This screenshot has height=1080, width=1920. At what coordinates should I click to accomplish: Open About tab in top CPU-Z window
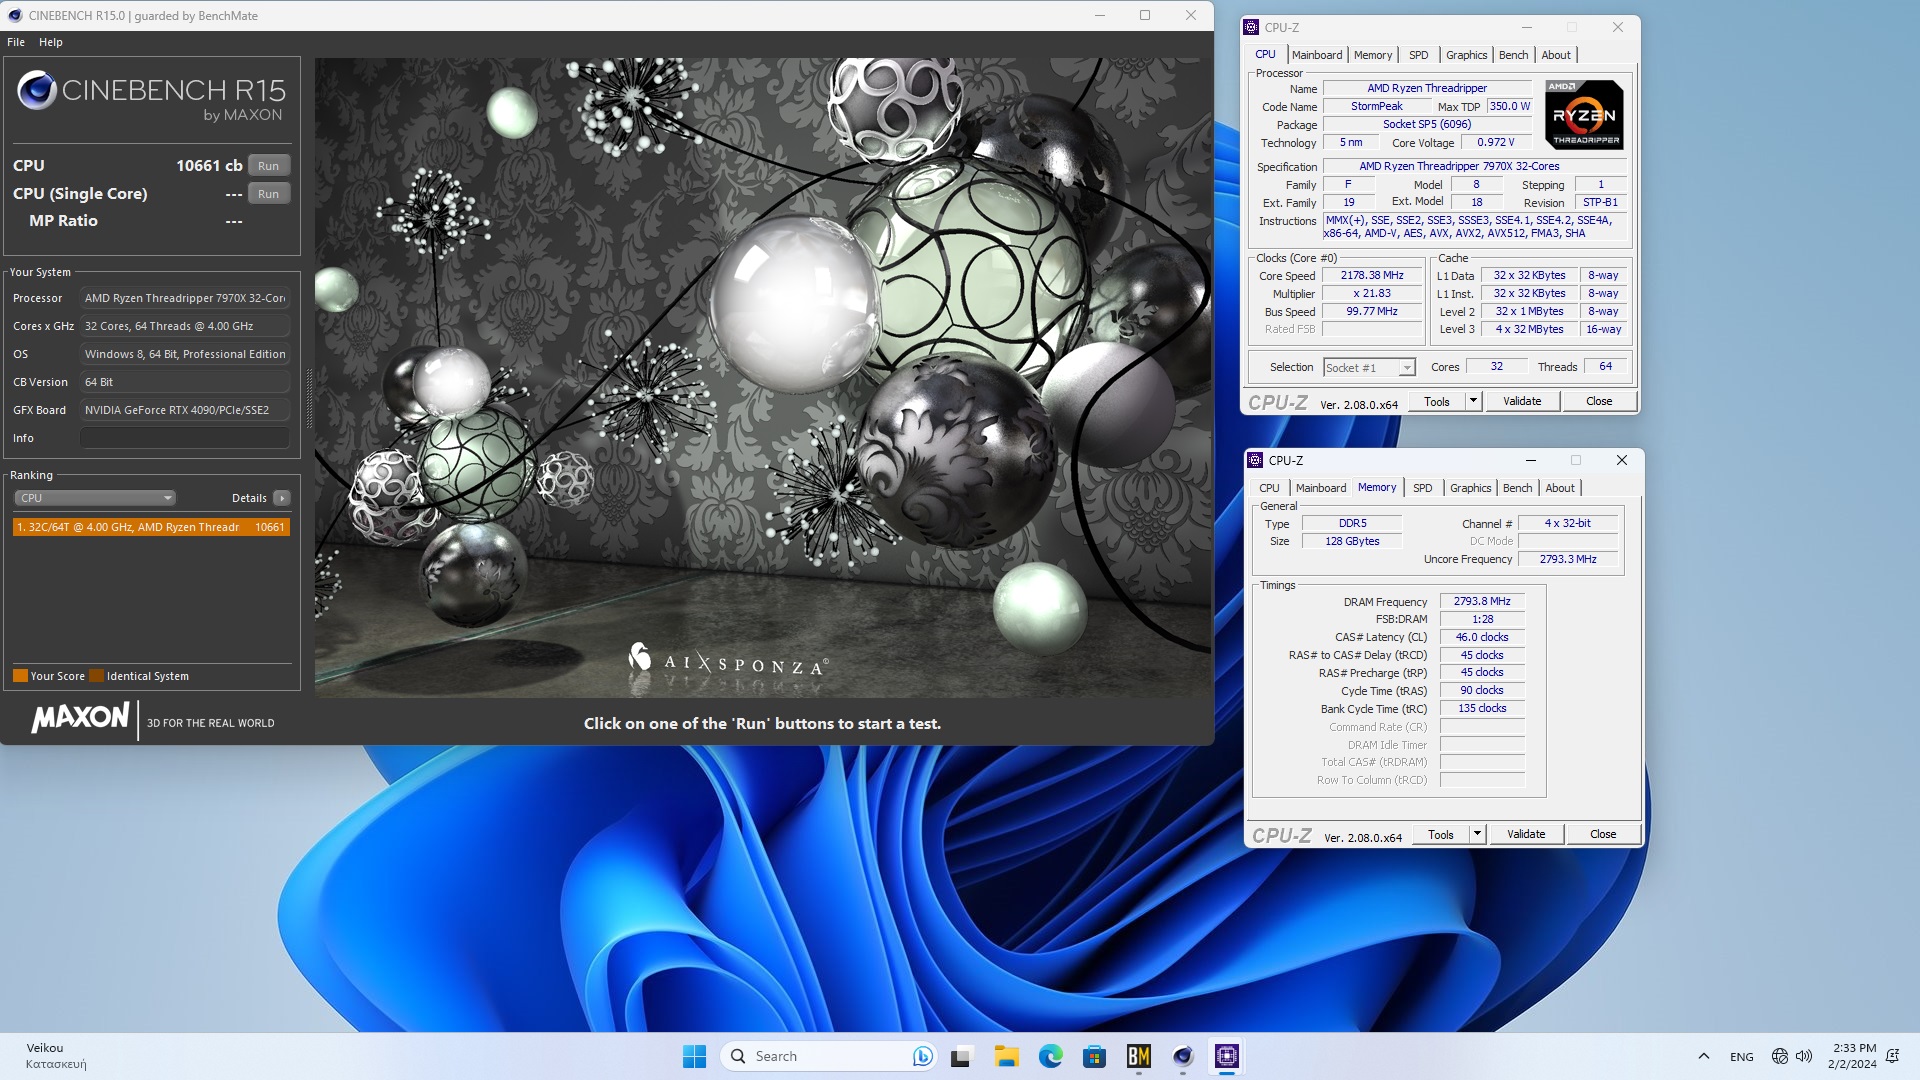(1556, 55)
